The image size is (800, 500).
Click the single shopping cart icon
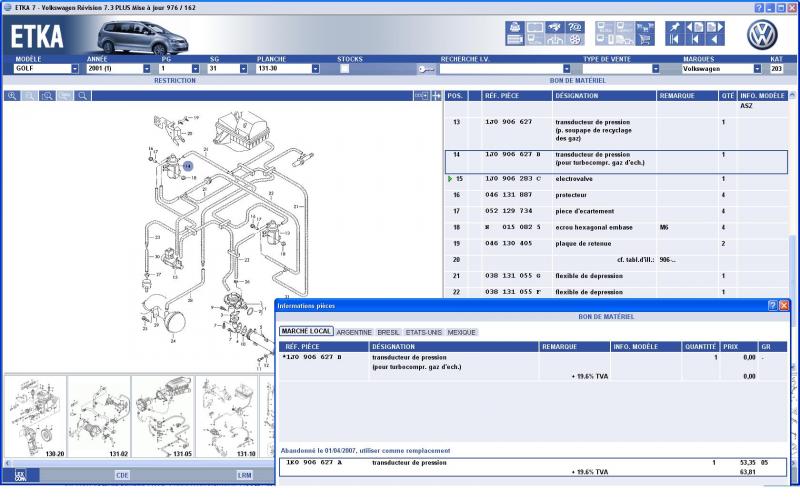(645, 40)
